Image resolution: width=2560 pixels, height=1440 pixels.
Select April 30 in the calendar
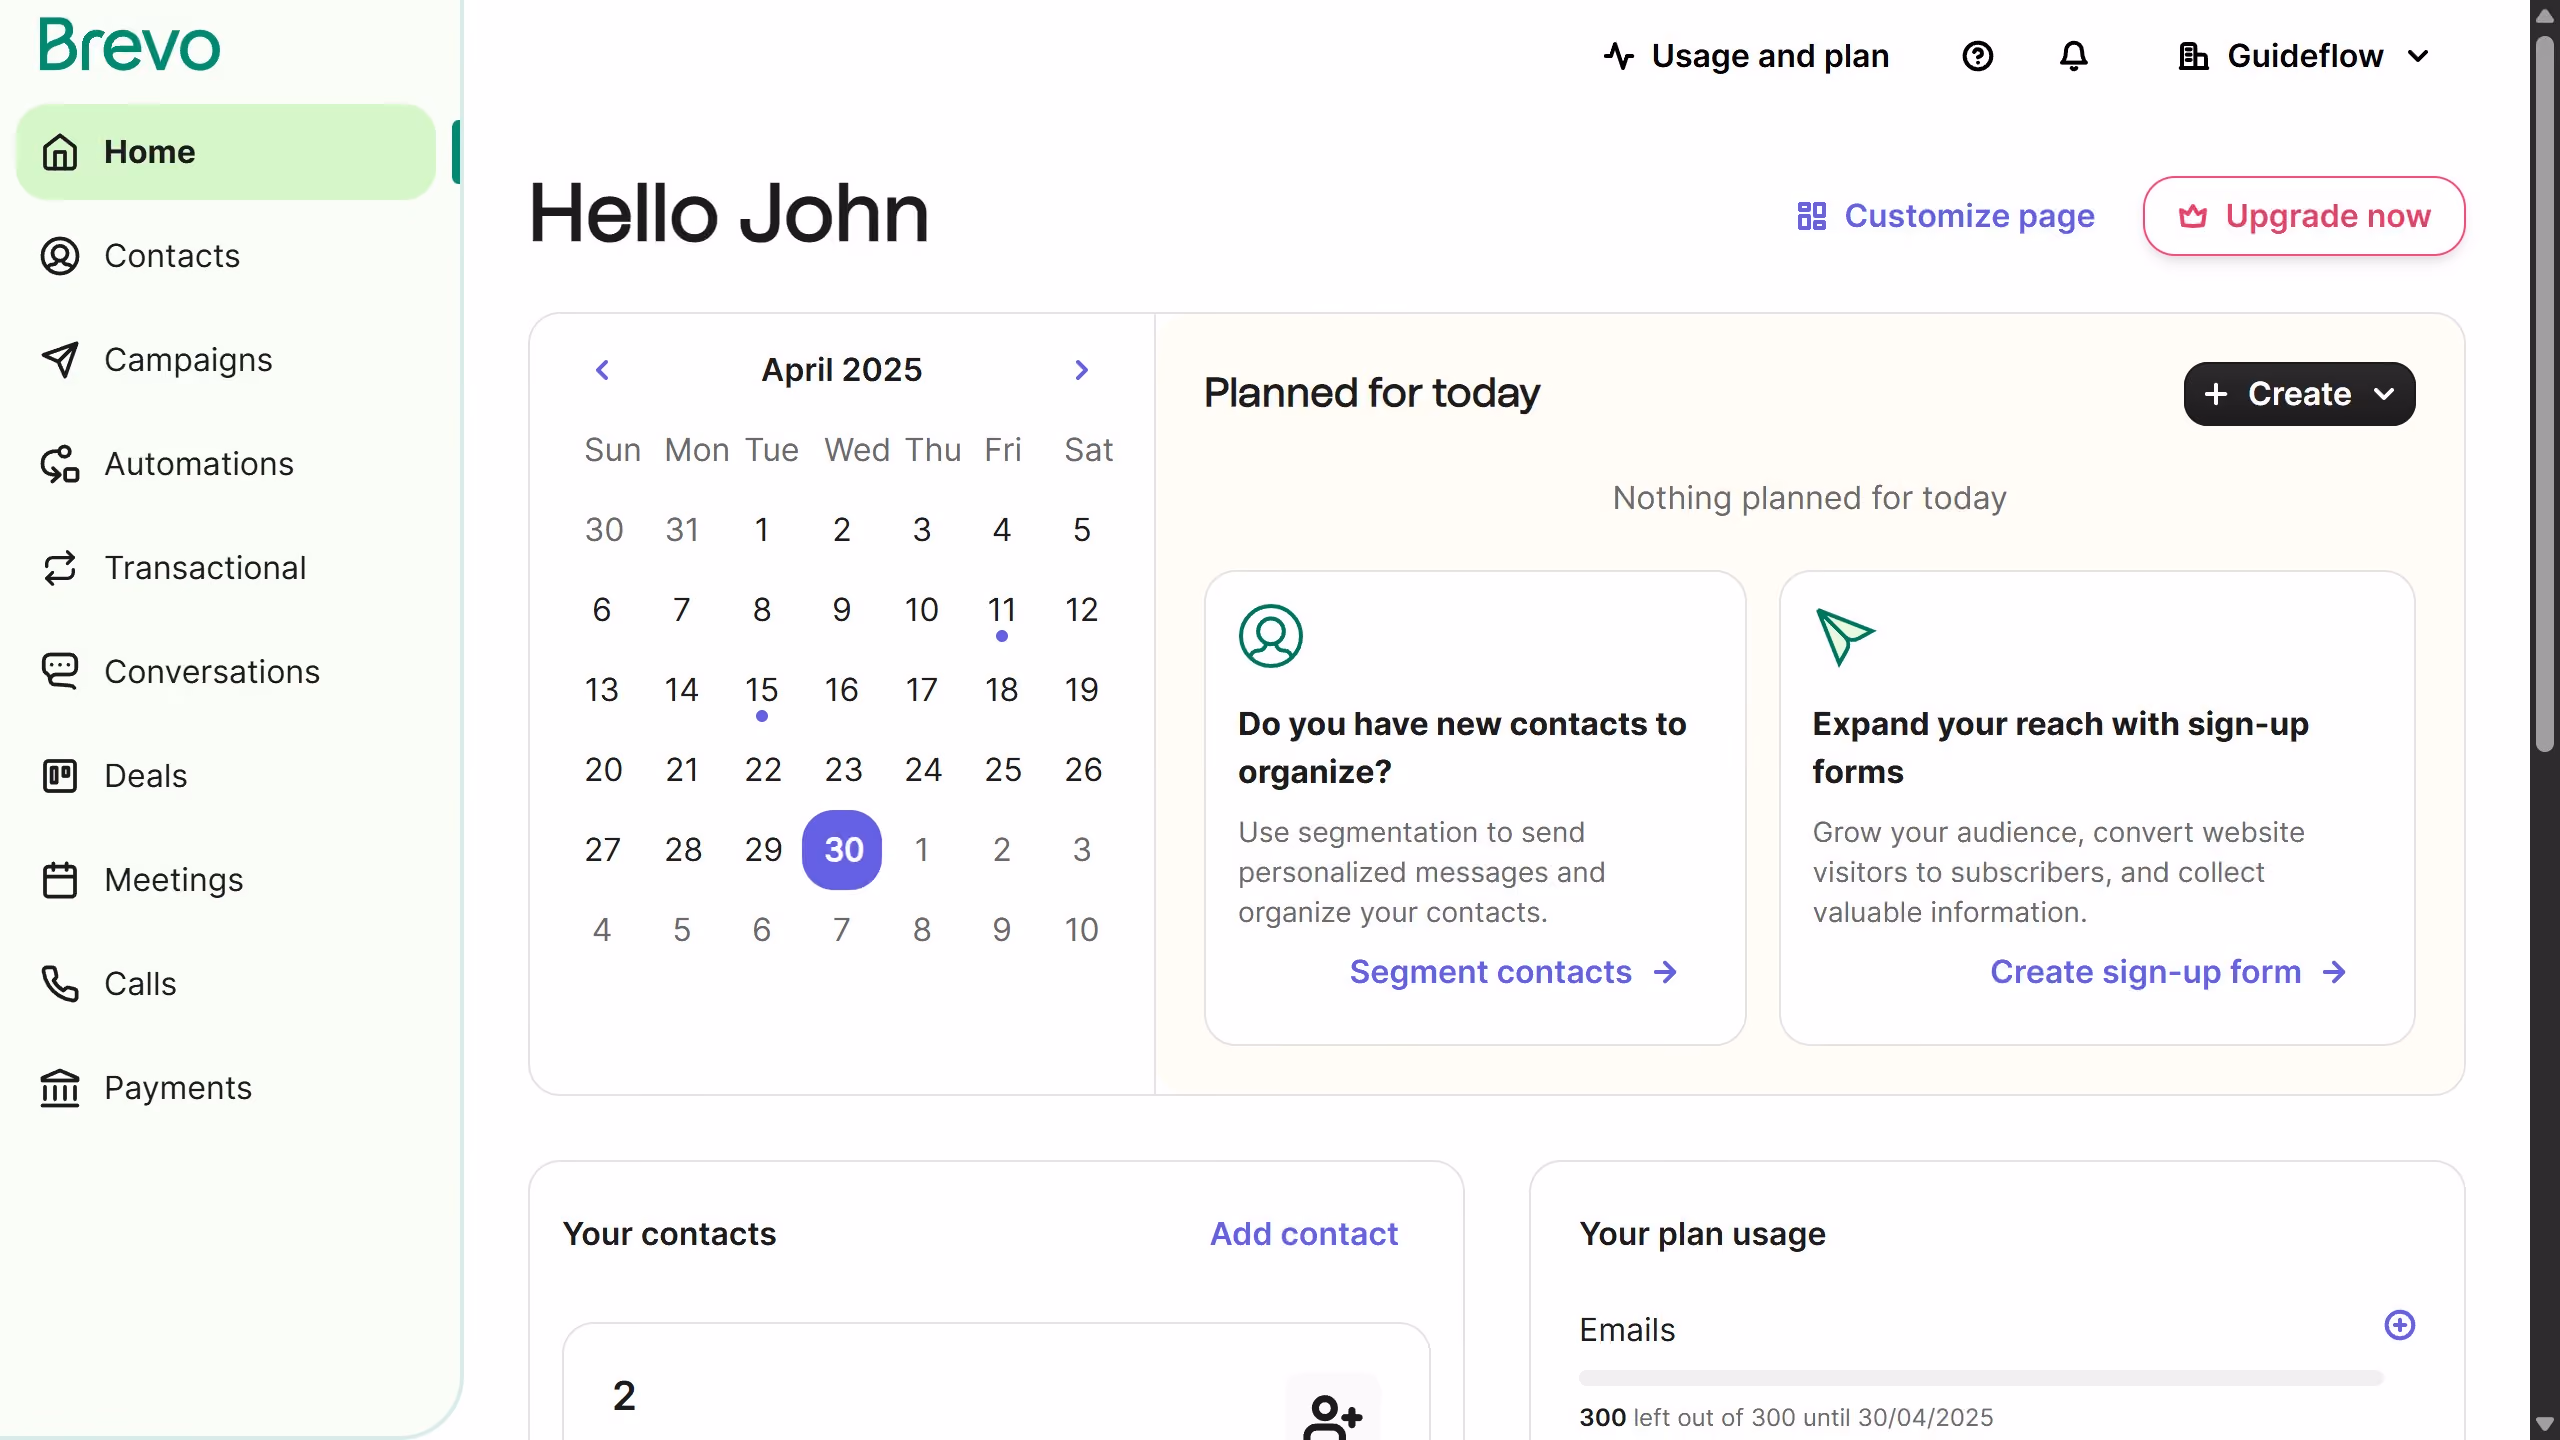tap(842, 850)
